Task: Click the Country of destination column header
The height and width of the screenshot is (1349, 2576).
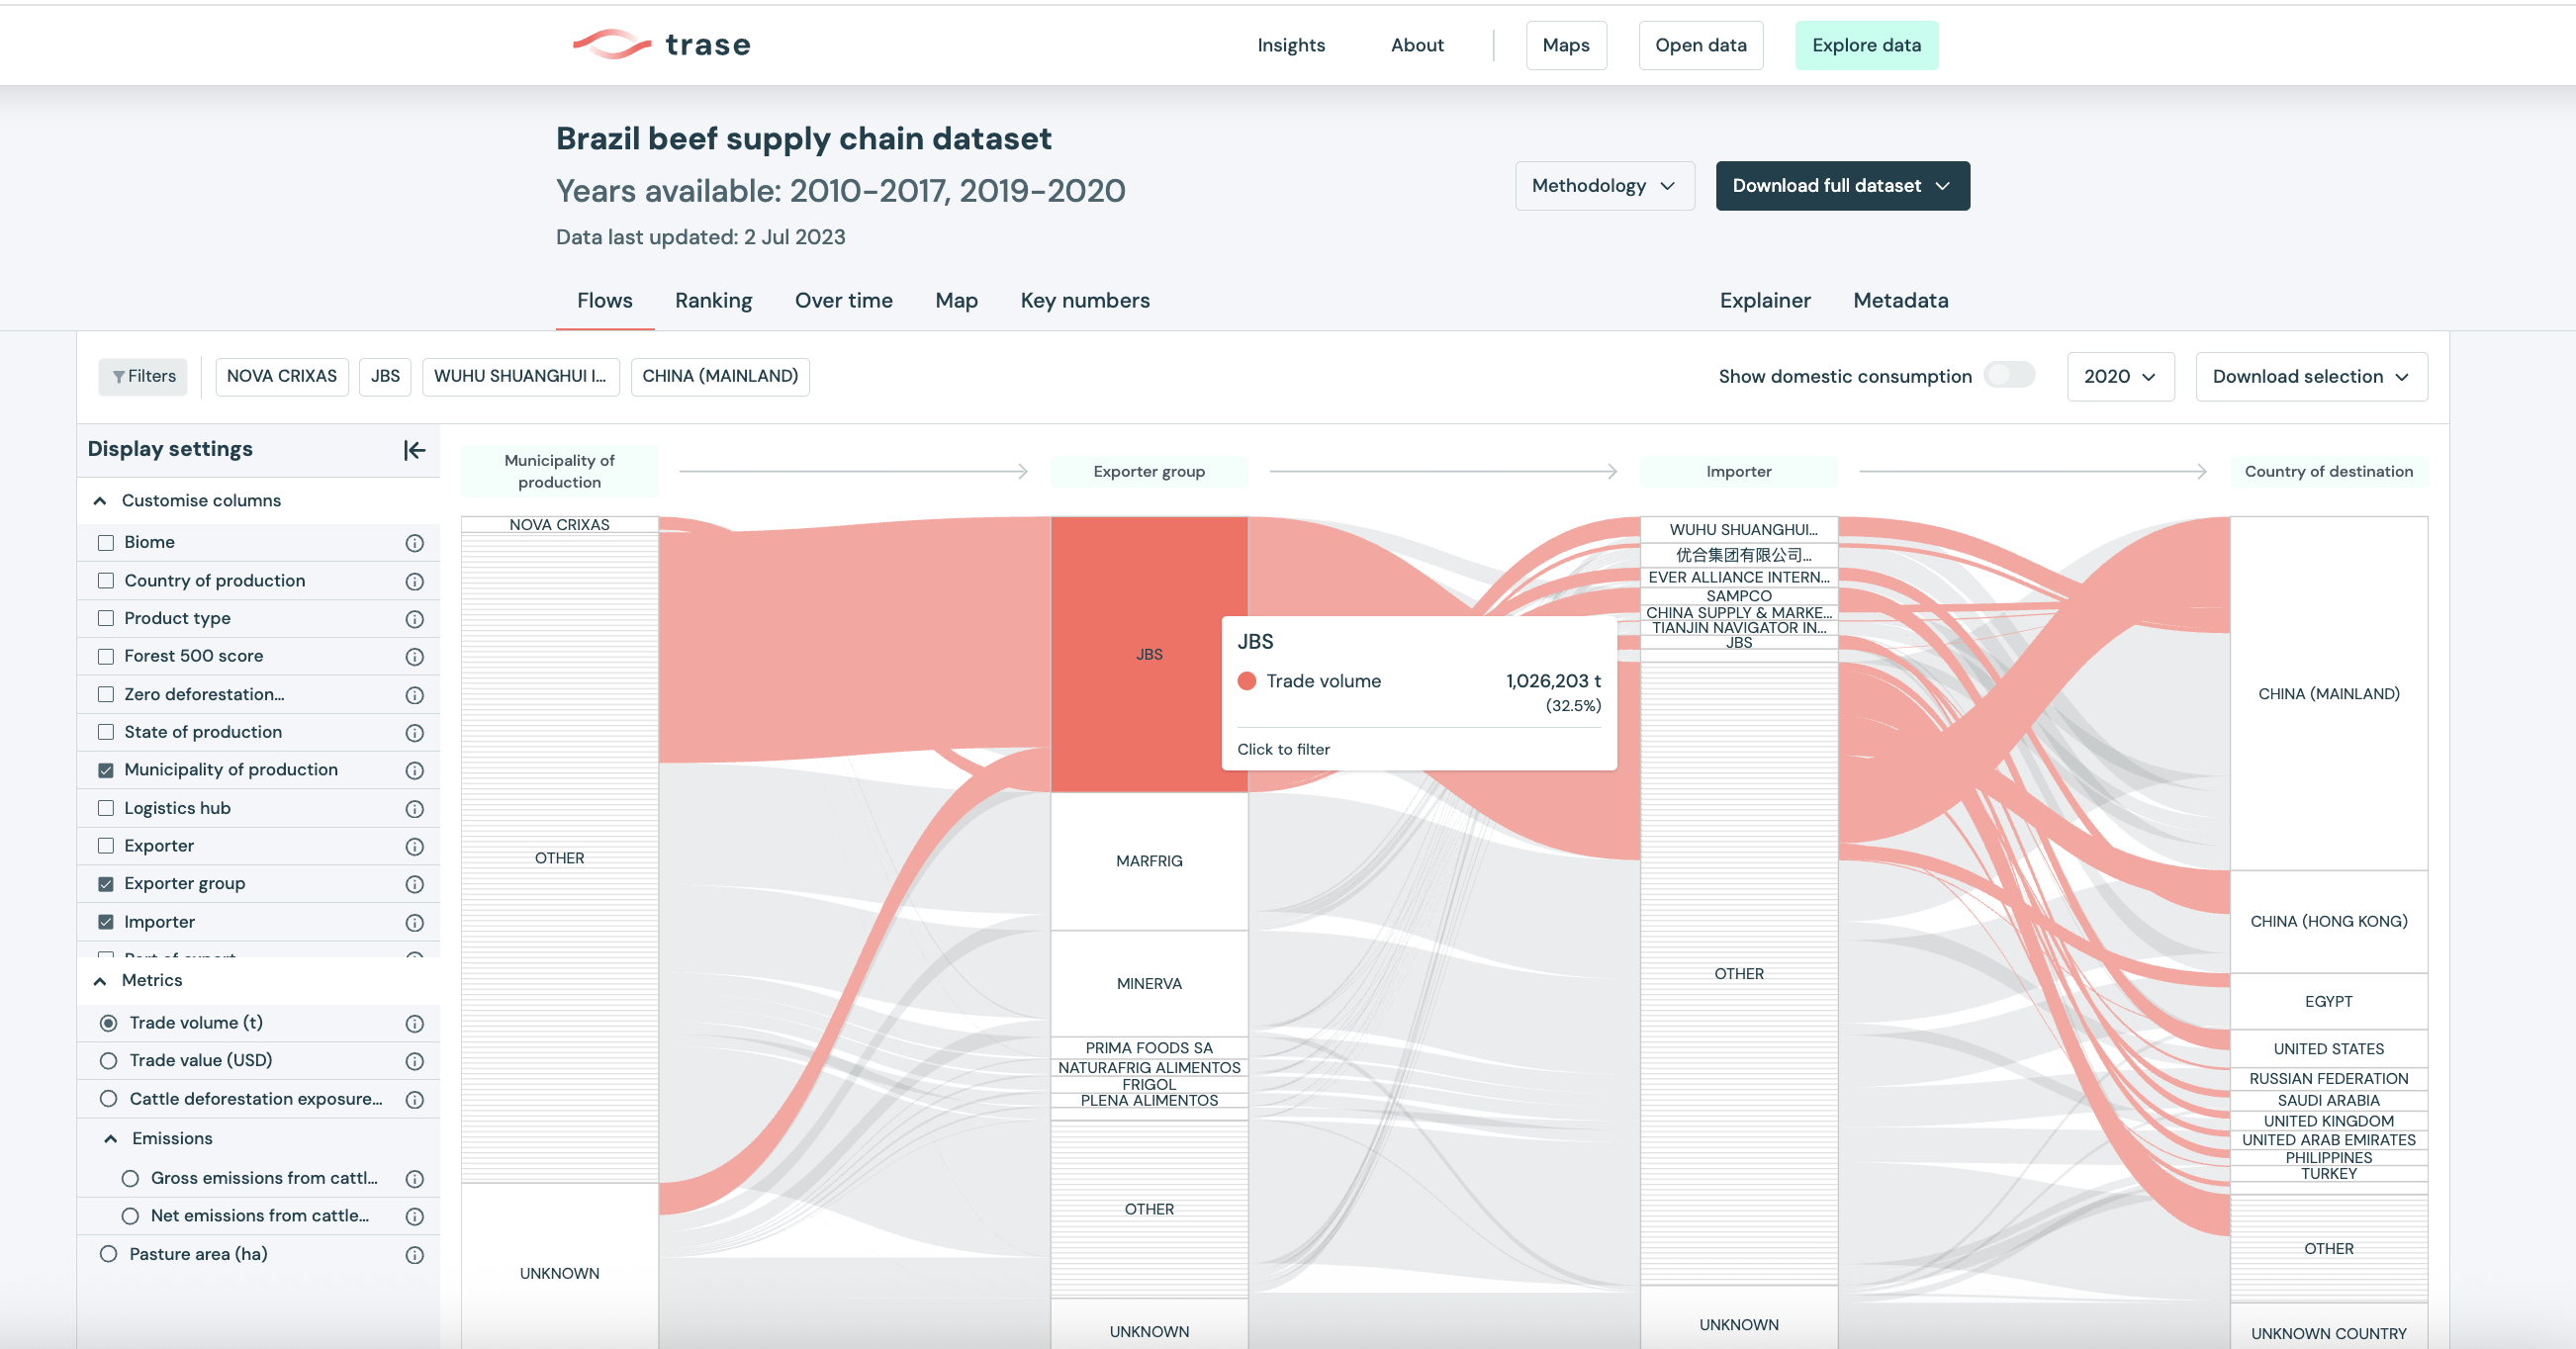Action: (x=2328, y=471)
